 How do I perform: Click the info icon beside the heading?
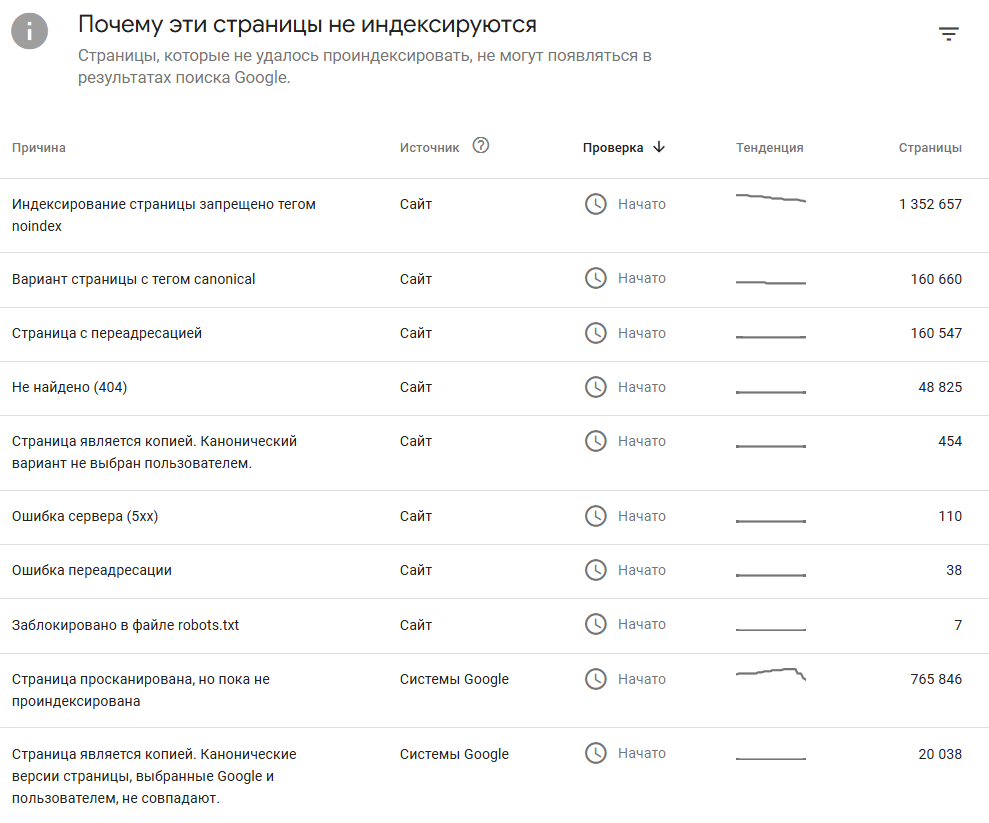point(30,31)
